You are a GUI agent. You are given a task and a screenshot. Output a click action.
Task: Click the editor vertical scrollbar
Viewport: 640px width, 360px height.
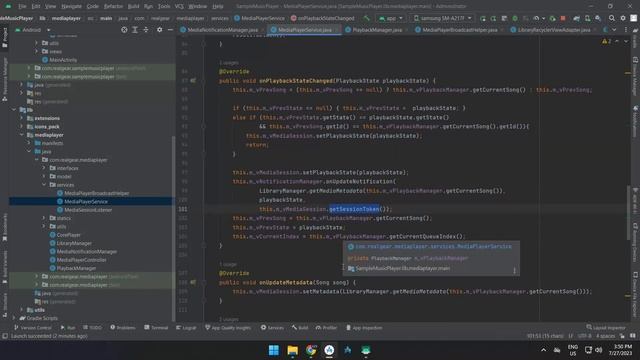pyautogui.click(x=628, y=212)
